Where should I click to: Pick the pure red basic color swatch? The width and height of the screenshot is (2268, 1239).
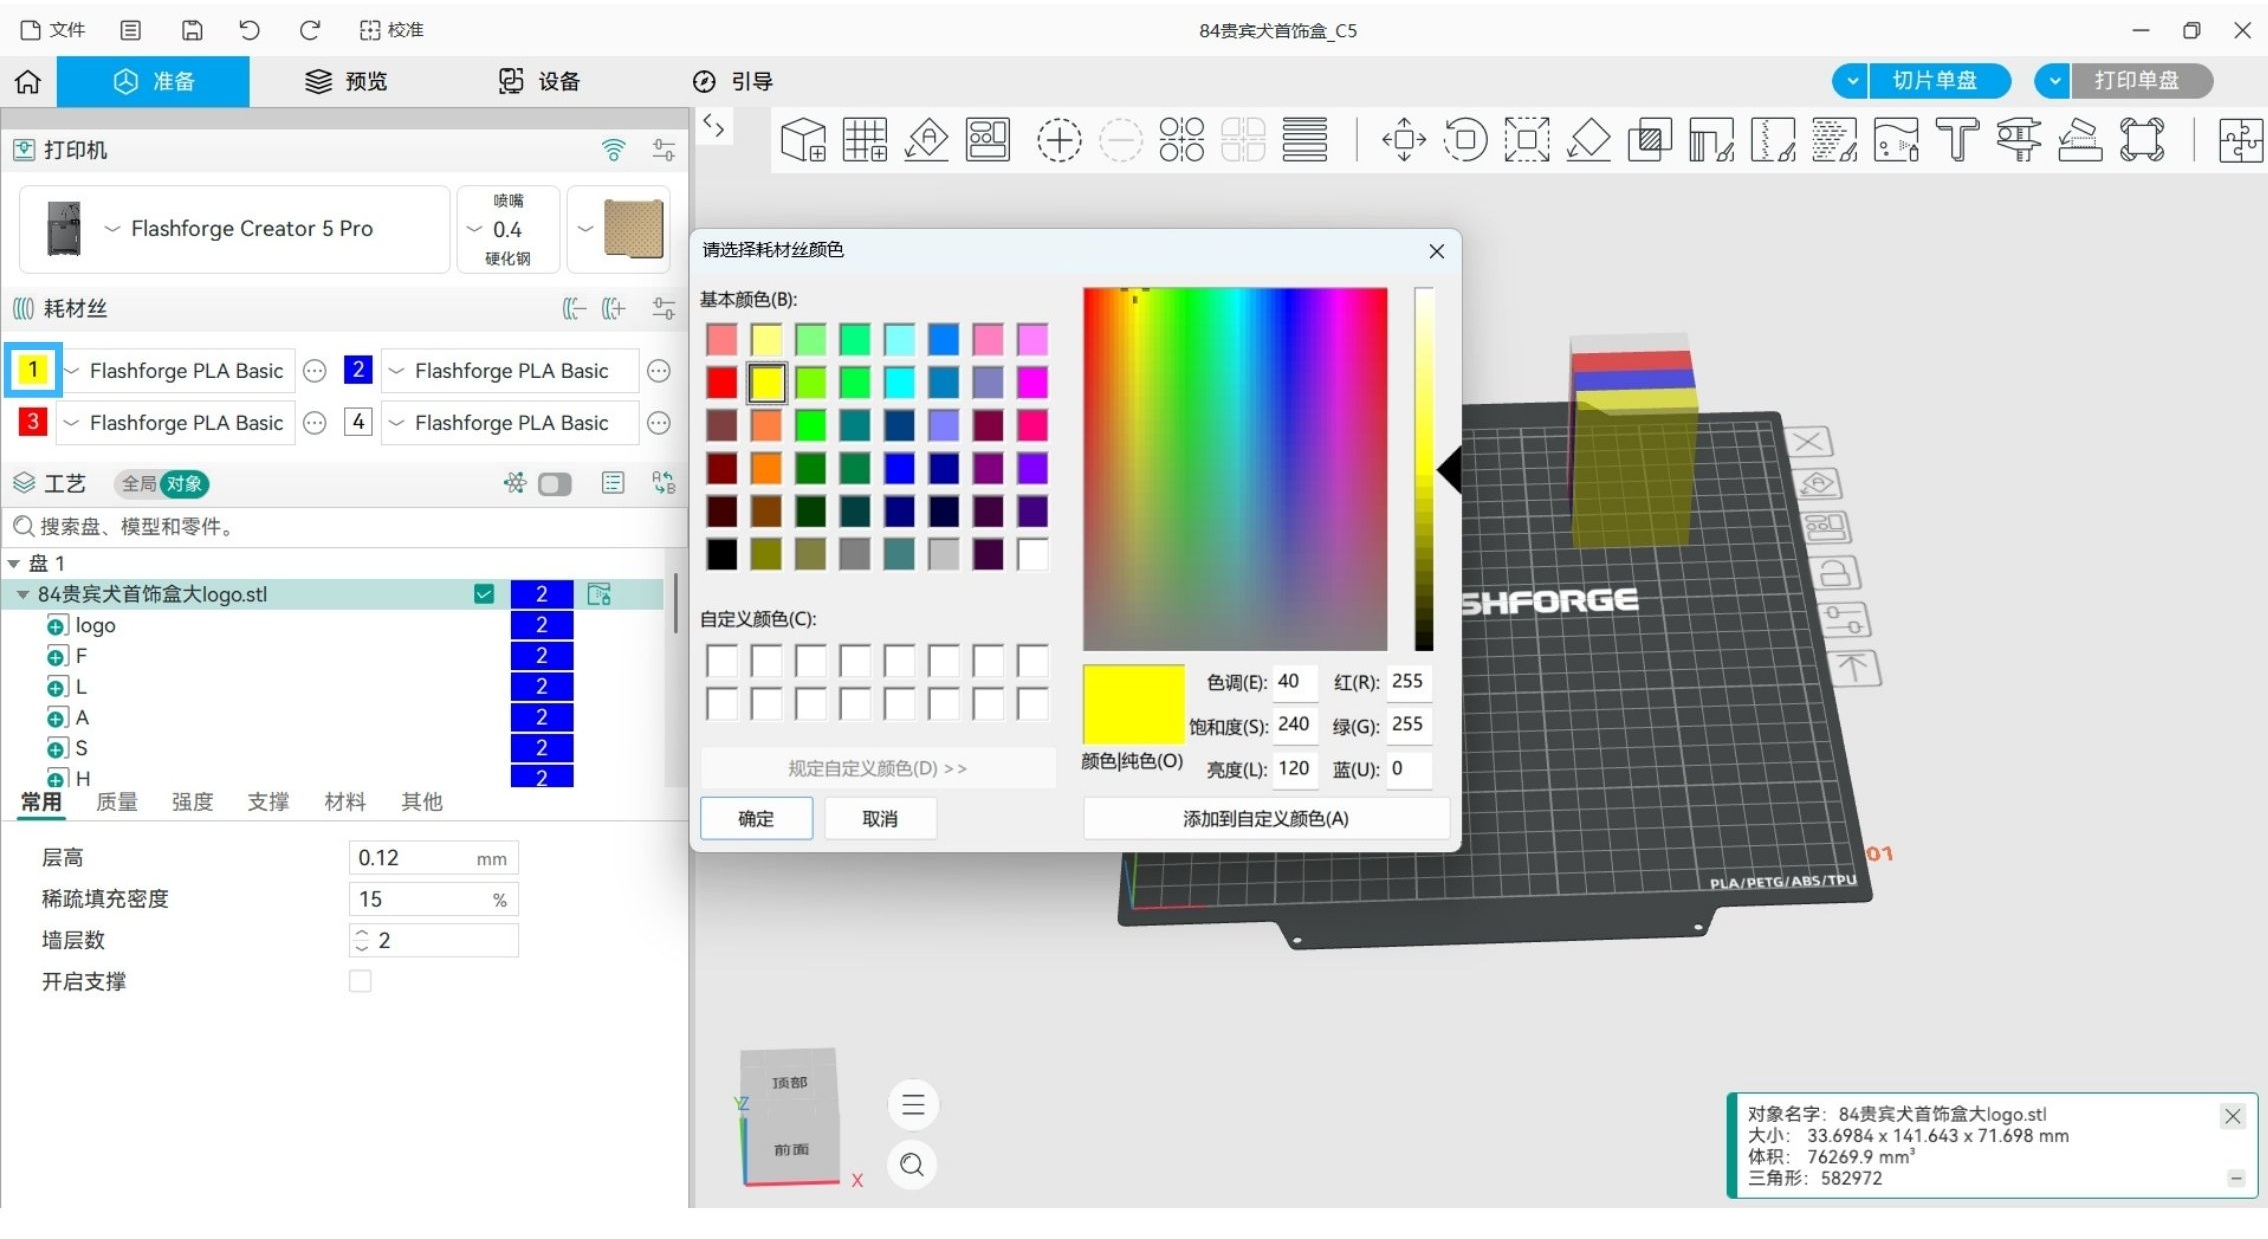[x=721, y=382]
